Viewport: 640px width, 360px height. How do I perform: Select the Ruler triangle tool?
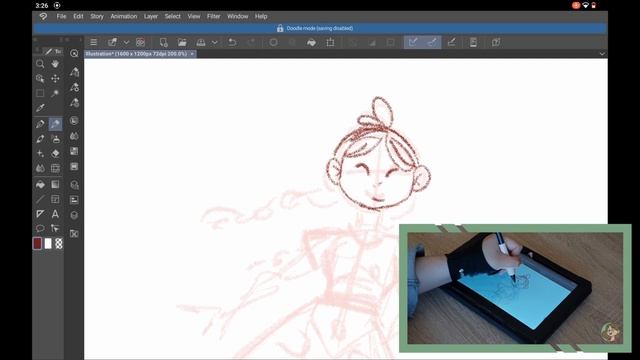40,214
